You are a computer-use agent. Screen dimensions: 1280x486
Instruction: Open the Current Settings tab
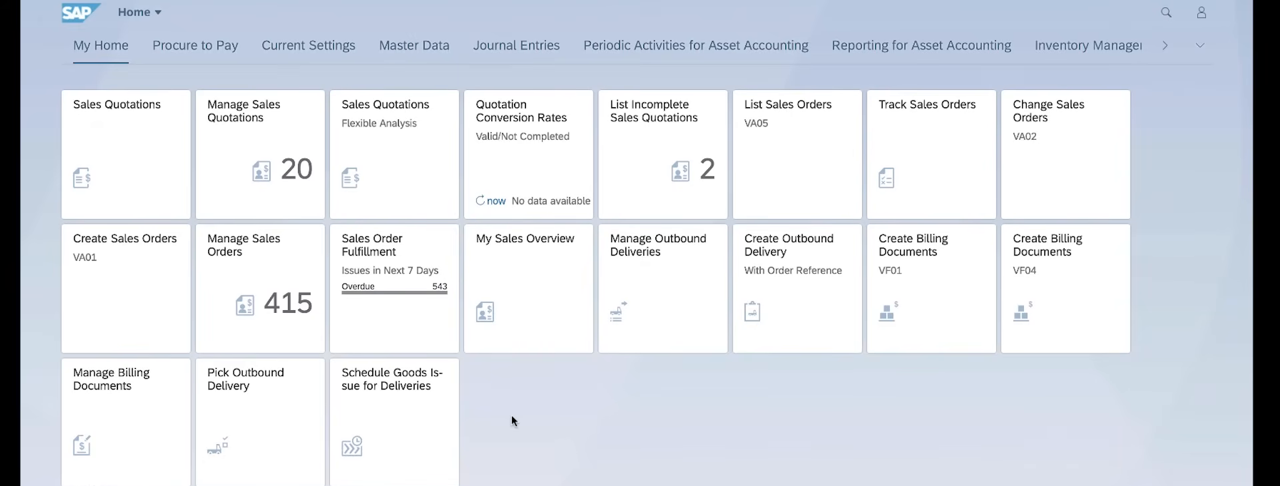click(x=308, y=45)
